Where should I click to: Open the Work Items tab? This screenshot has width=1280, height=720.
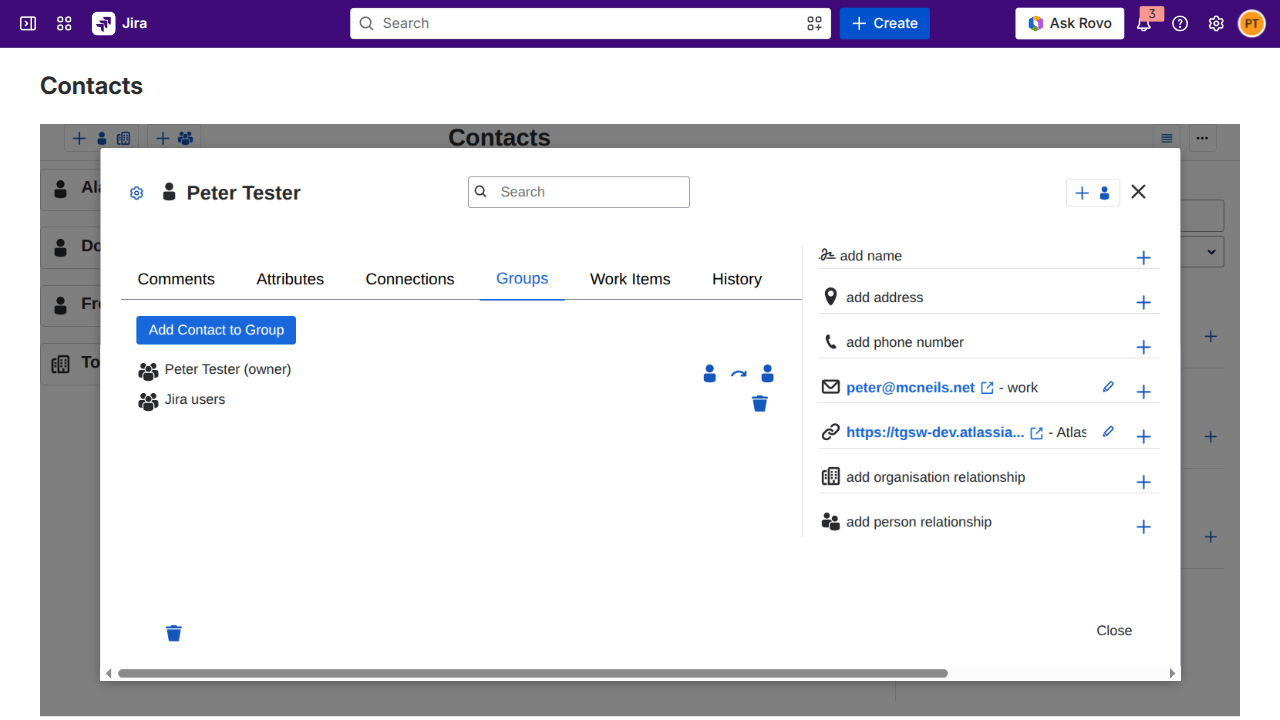click(x=630, y=279)
